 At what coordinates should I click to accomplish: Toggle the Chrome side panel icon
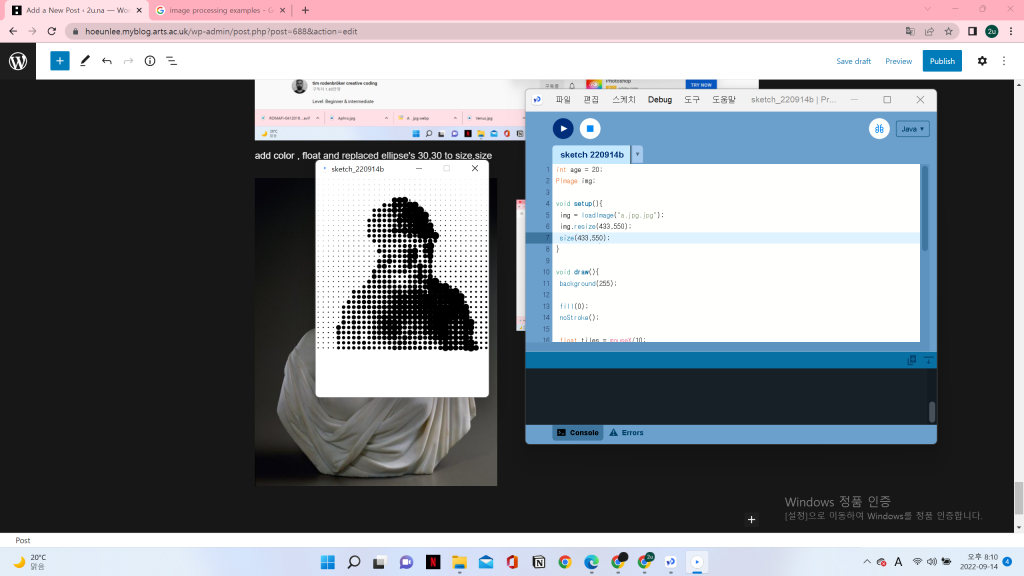coord(972,31)
